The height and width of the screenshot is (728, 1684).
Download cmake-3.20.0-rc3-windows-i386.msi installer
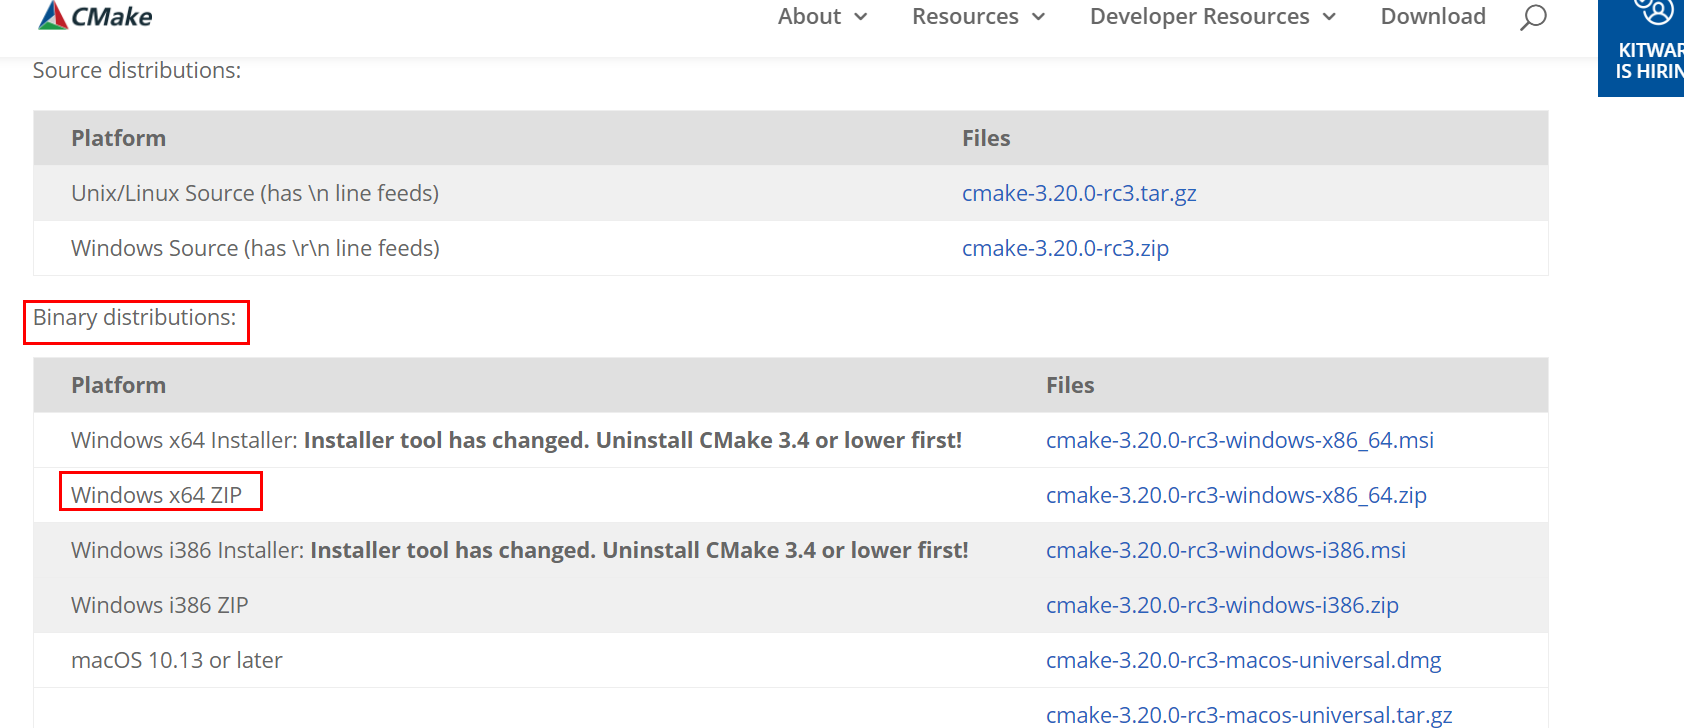(1225, 550)
